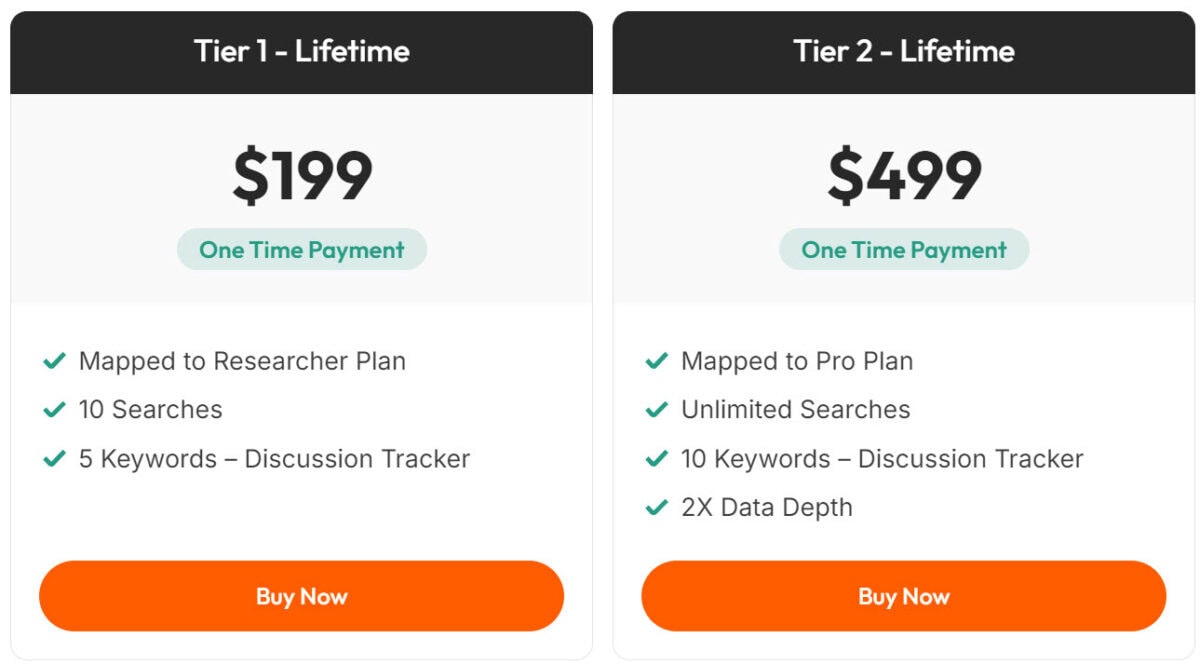Select the 2X Data Depth feature text
This screenshot has height=664, width=1200.
(764, 508)
